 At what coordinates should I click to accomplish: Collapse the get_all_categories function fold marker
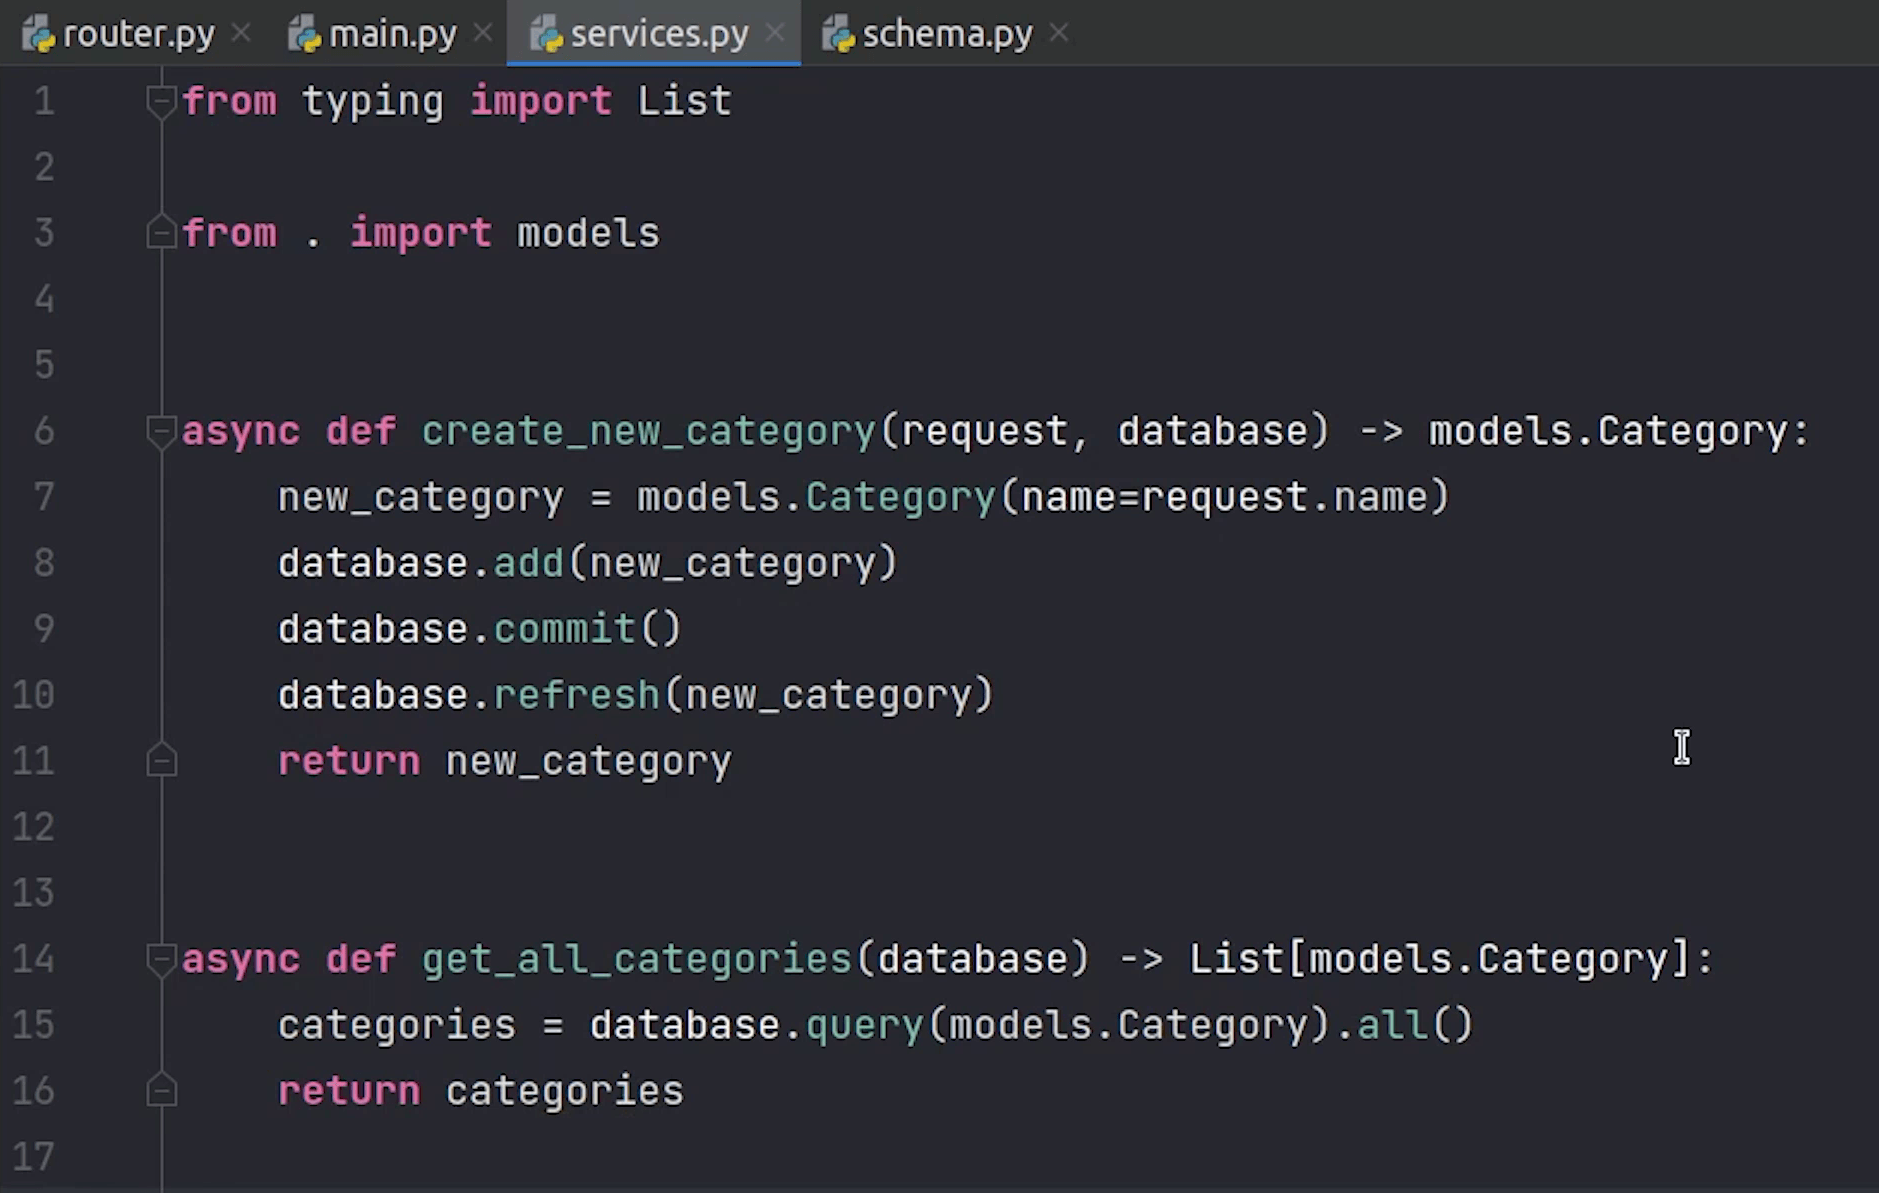tap(161, 959)
